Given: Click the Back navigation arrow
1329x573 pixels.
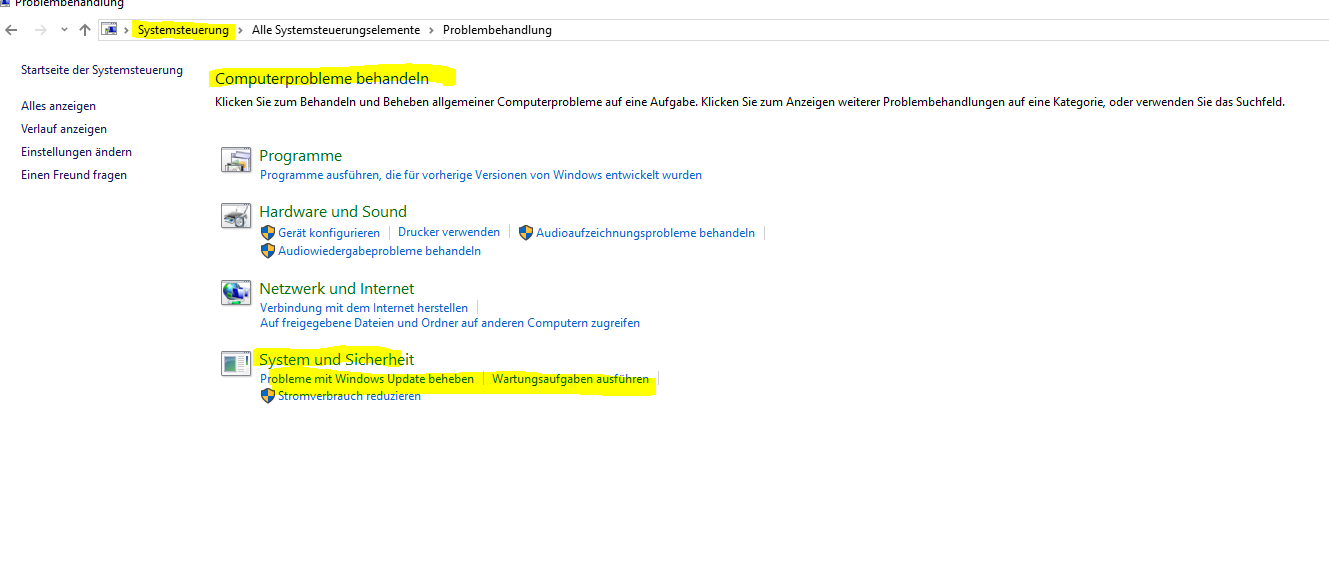Looking at the screenshot, I should [11, 30].
